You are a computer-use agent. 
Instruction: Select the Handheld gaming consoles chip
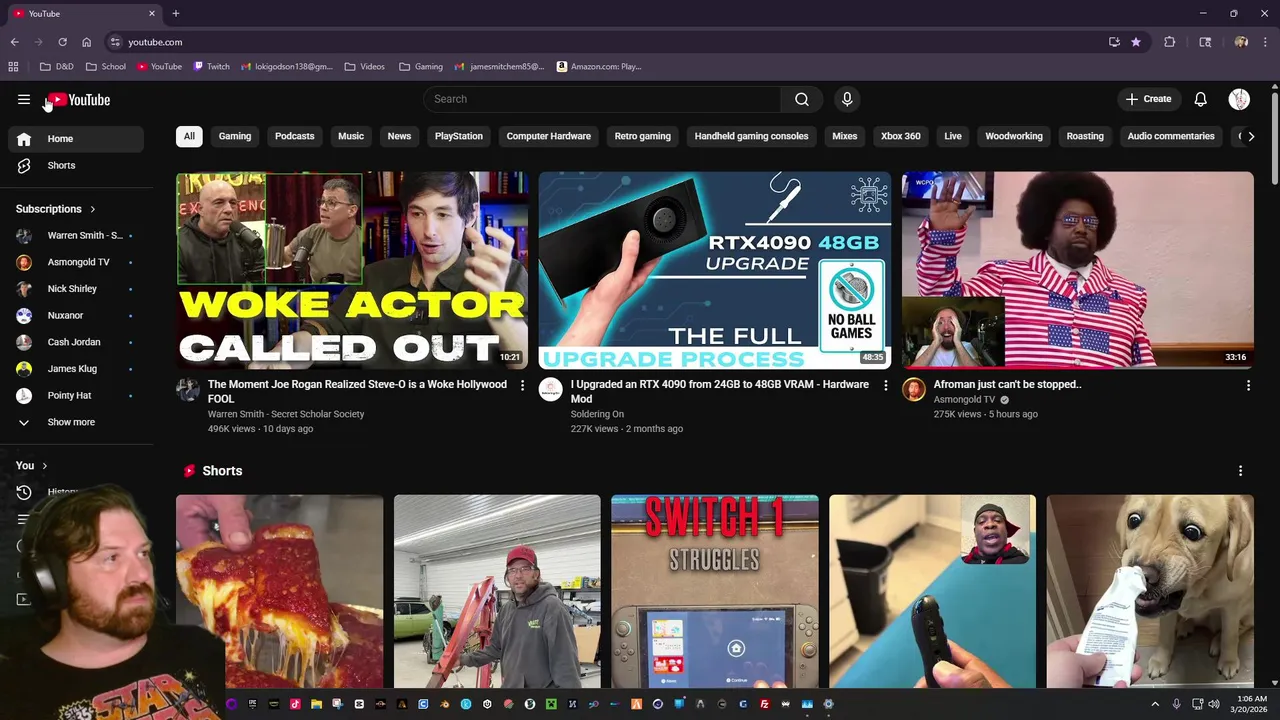tap(751, 136)
